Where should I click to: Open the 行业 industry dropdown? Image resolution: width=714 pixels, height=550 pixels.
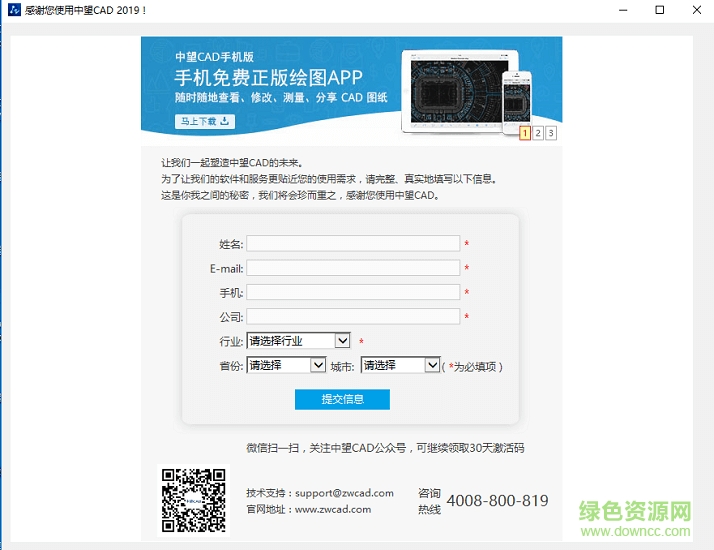(298, 341)
